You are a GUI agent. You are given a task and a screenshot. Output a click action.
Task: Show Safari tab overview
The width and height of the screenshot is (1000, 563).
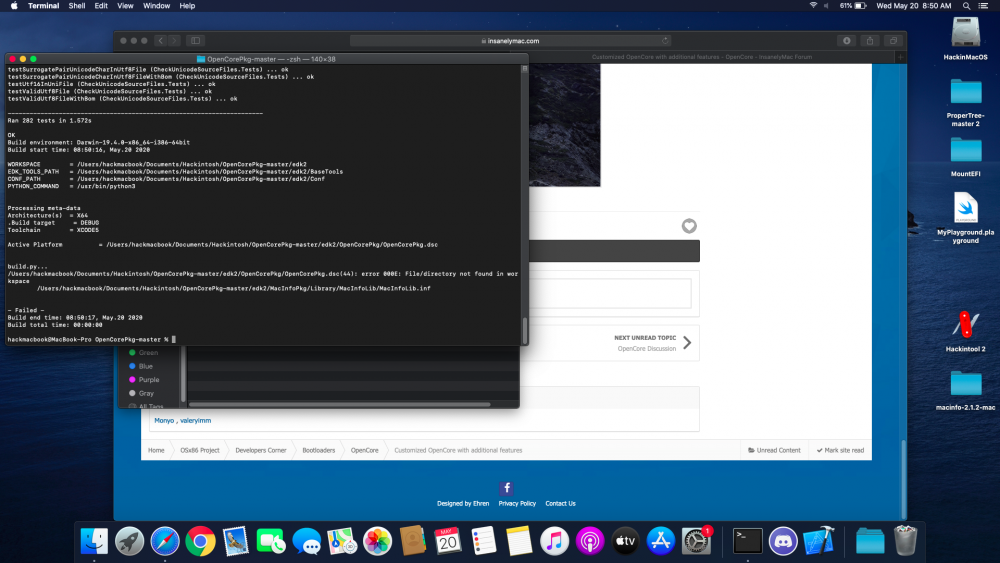click(893, 40)
